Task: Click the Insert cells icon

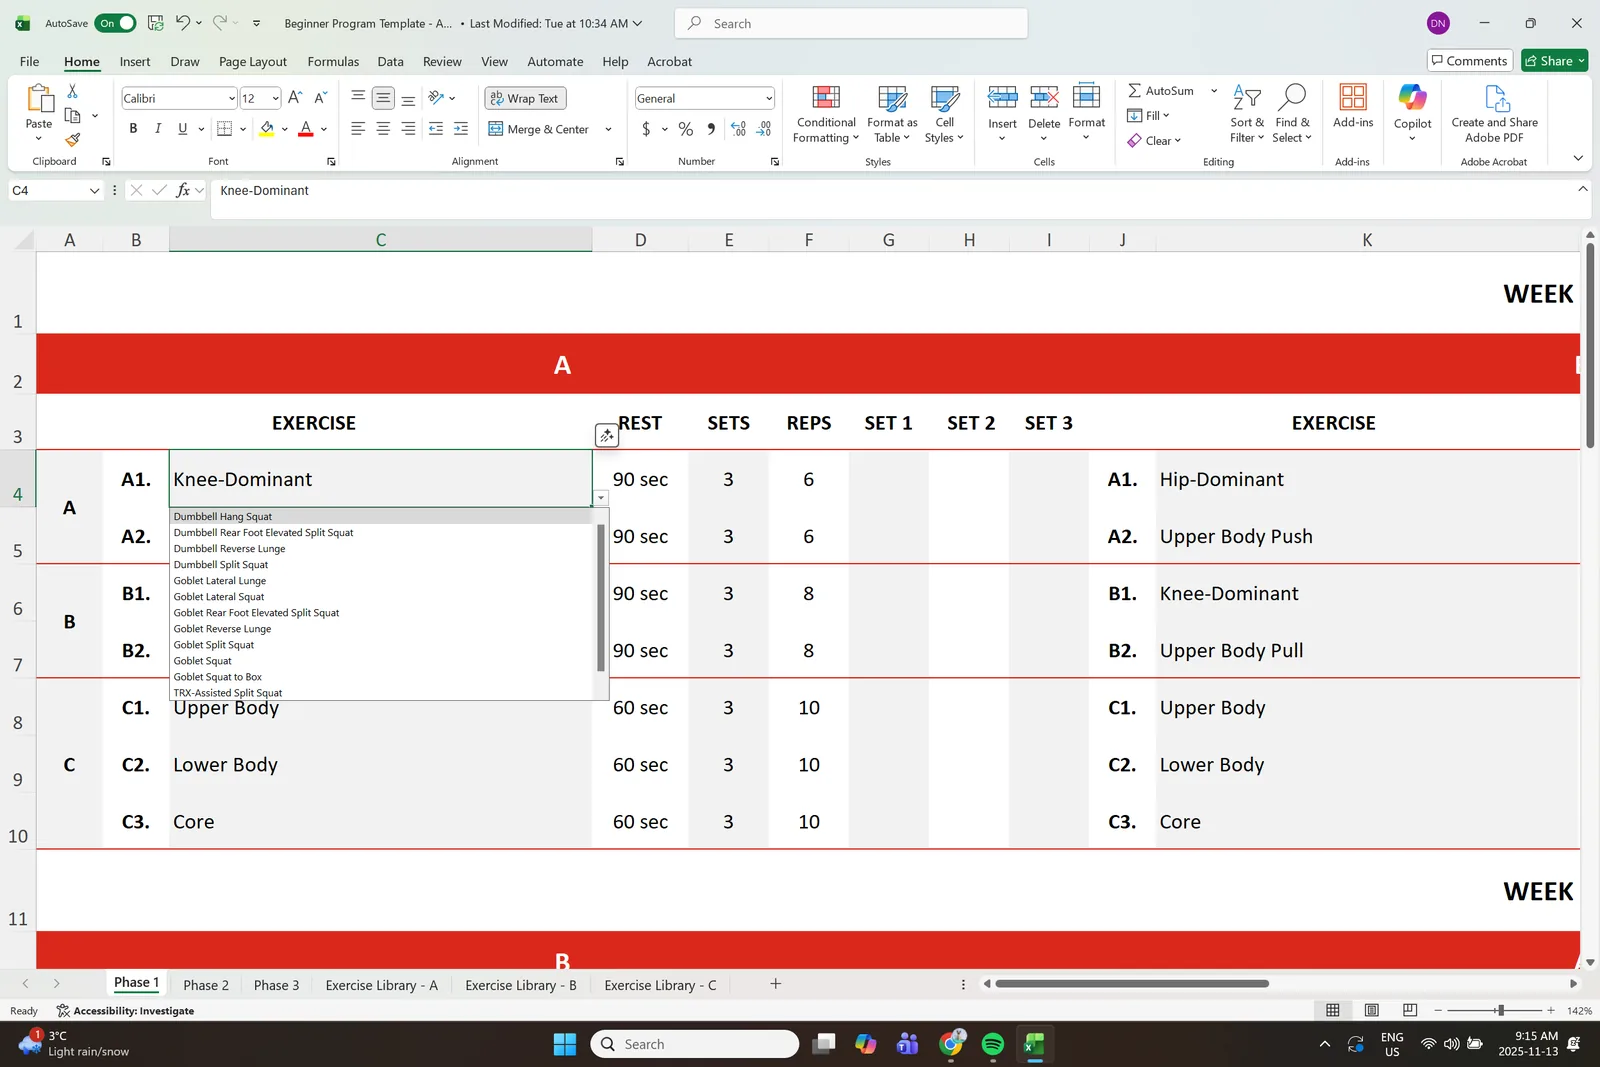Action: click(x=1002, y=98)
